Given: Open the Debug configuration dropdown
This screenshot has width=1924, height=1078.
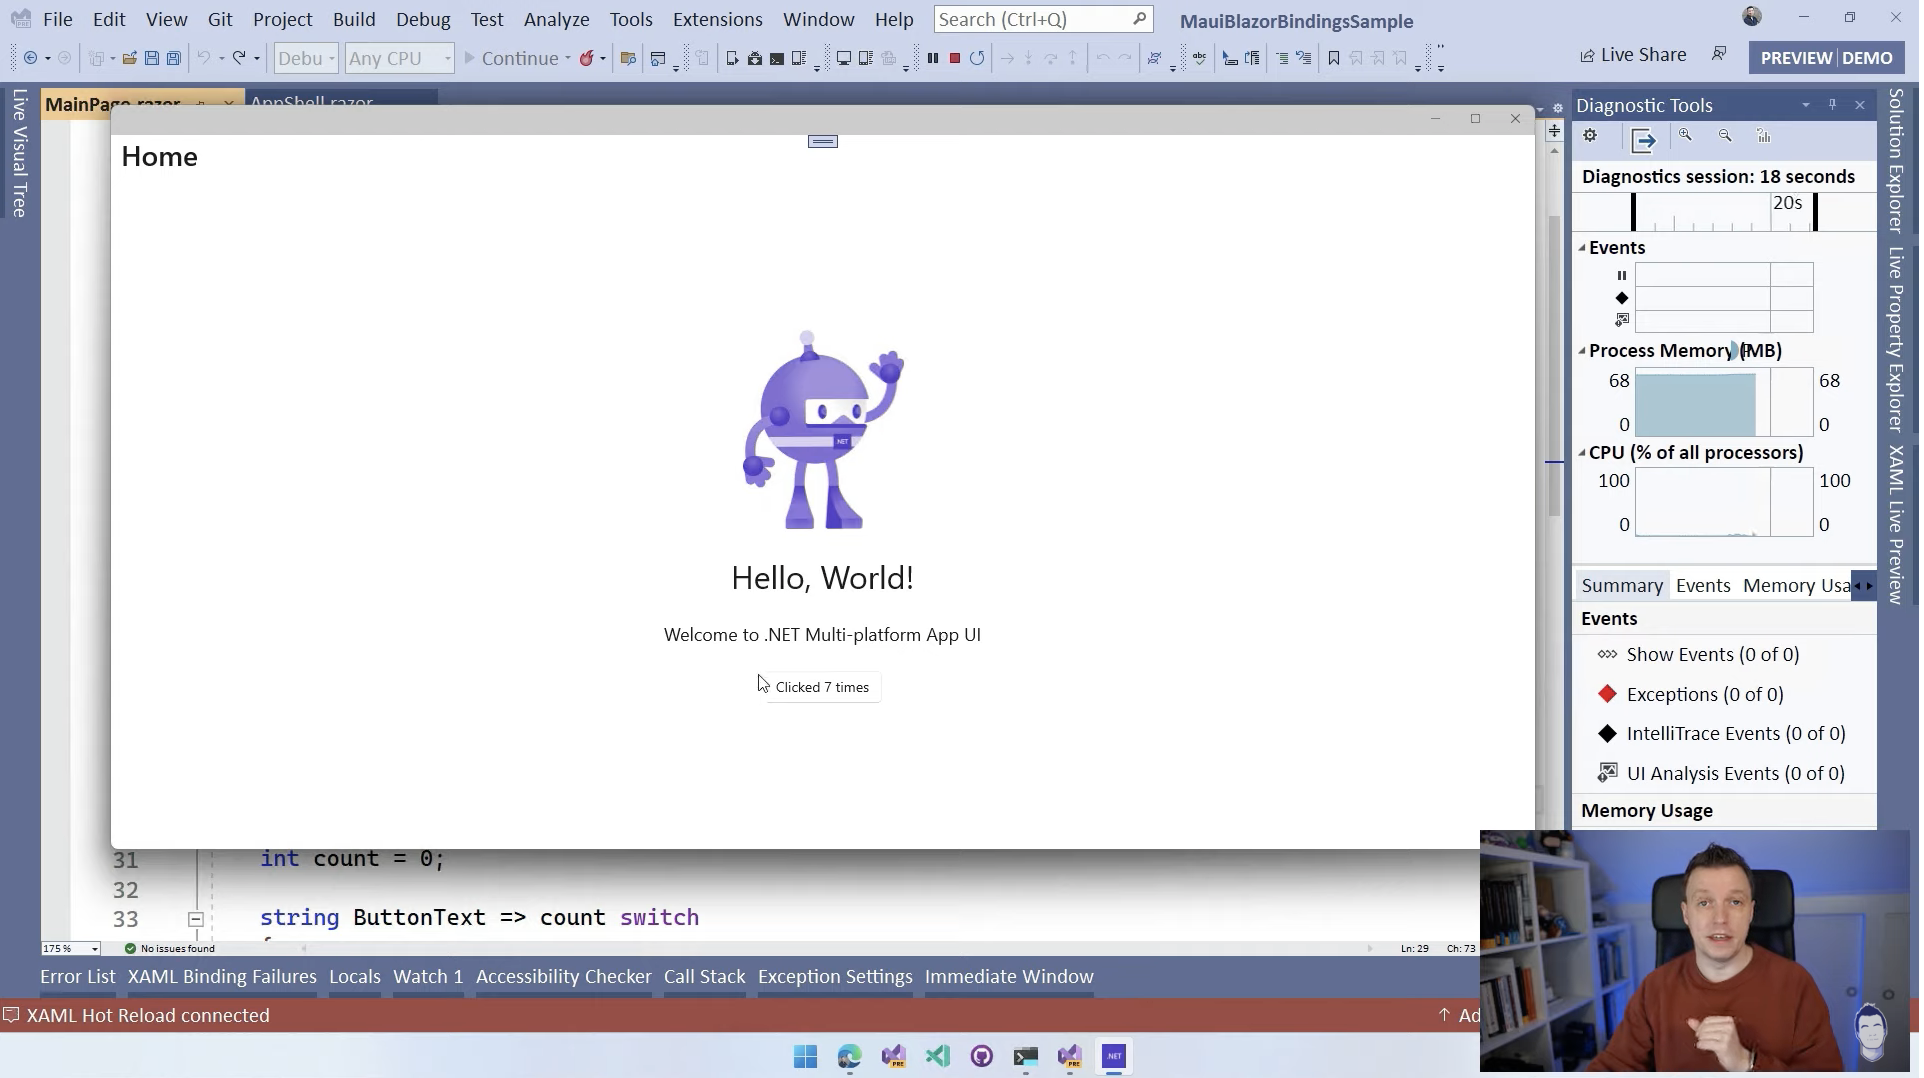Looking at the screenshot, I should tap(306, 58).
